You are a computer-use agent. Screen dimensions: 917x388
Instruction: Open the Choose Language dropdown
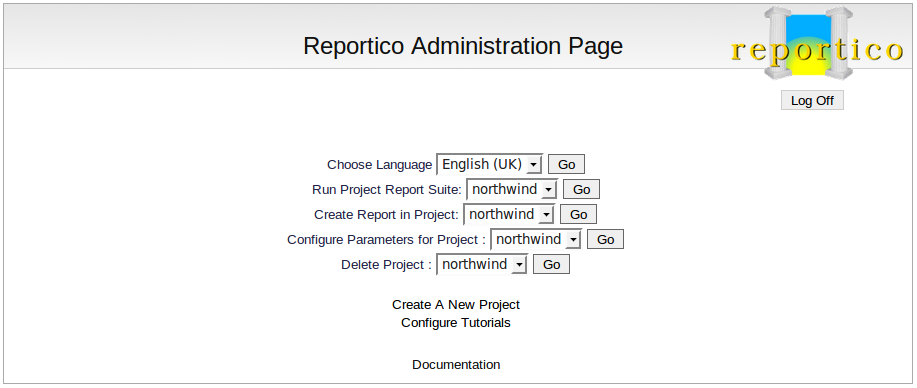click(x=490, y=164)
